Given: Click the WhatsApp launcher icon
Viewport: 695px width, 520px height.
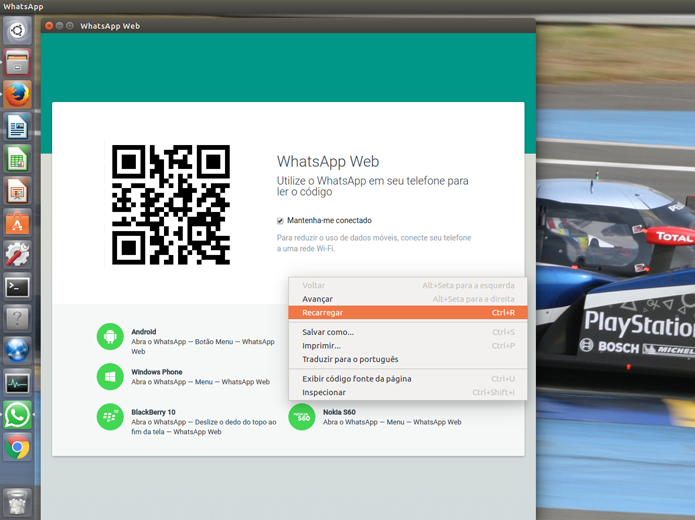Looking at the screenshot, I should tap(17, 415).
